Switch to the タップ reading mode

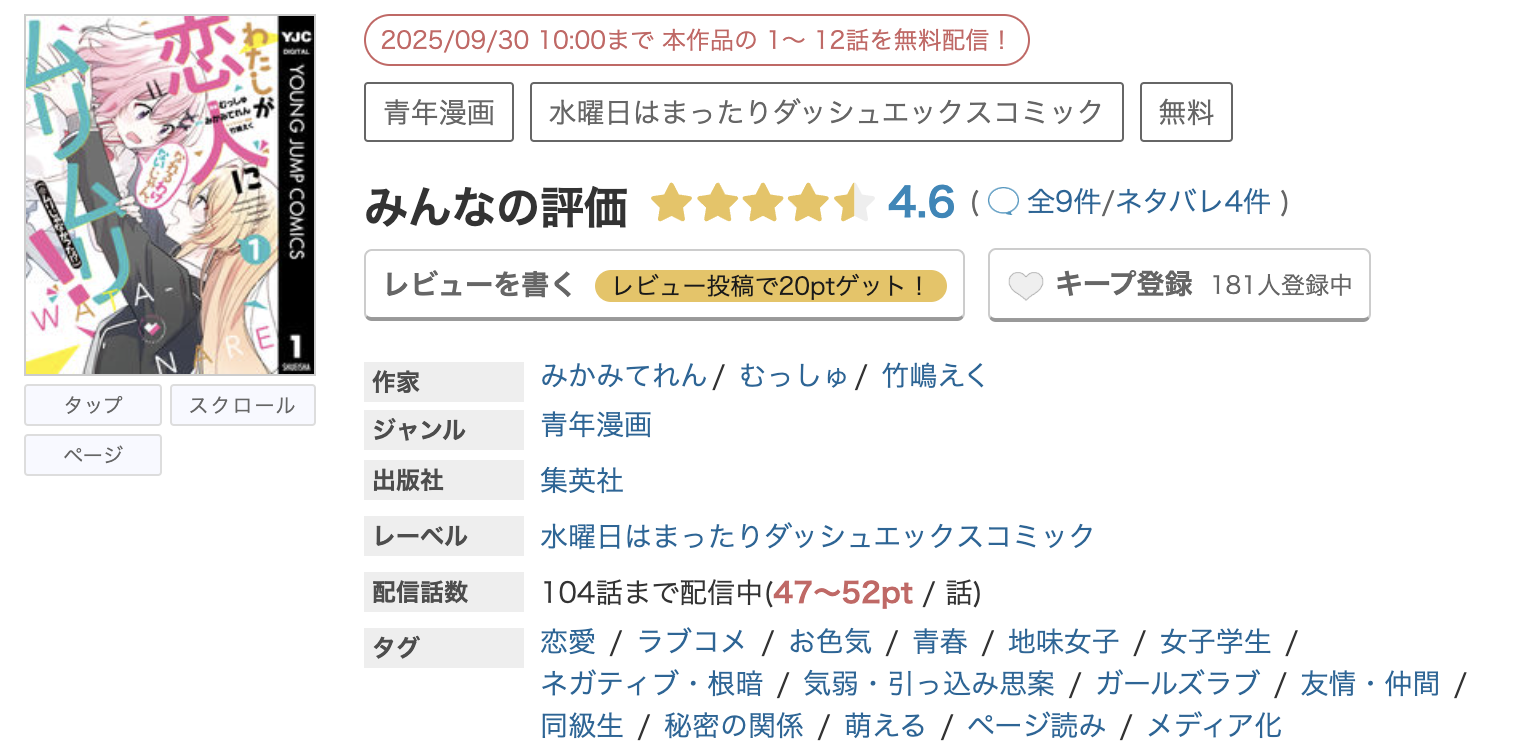tap(92, 405)
